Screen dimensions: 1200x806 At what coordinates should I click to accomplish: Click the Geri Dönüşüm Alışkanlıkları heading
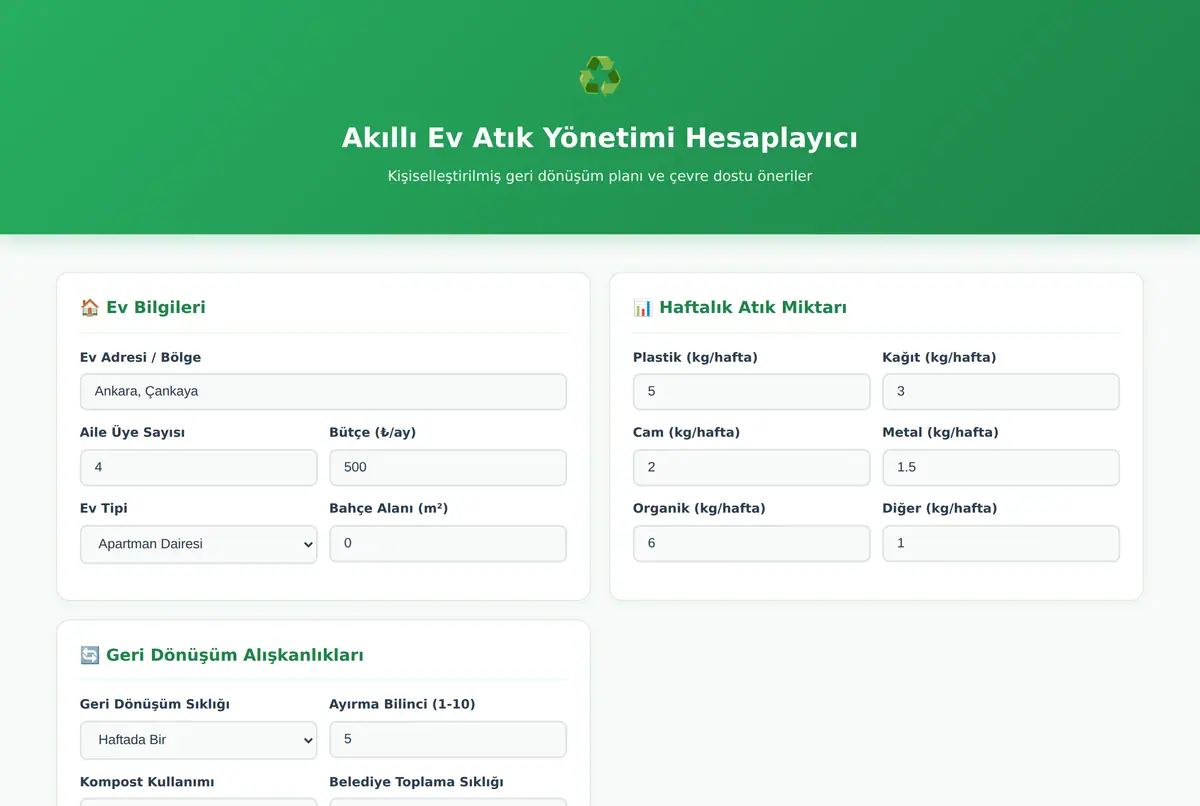[x=222, y=655]
